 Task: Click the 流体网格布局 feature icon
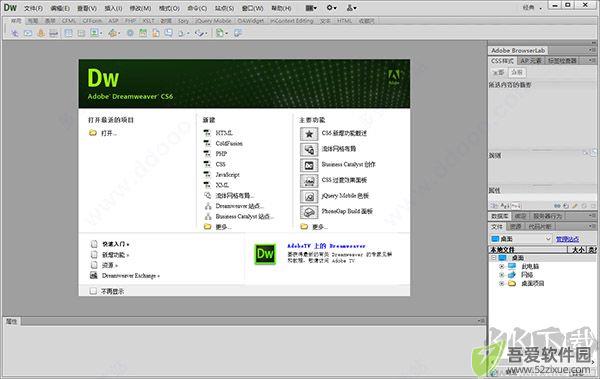coord(309,149)
